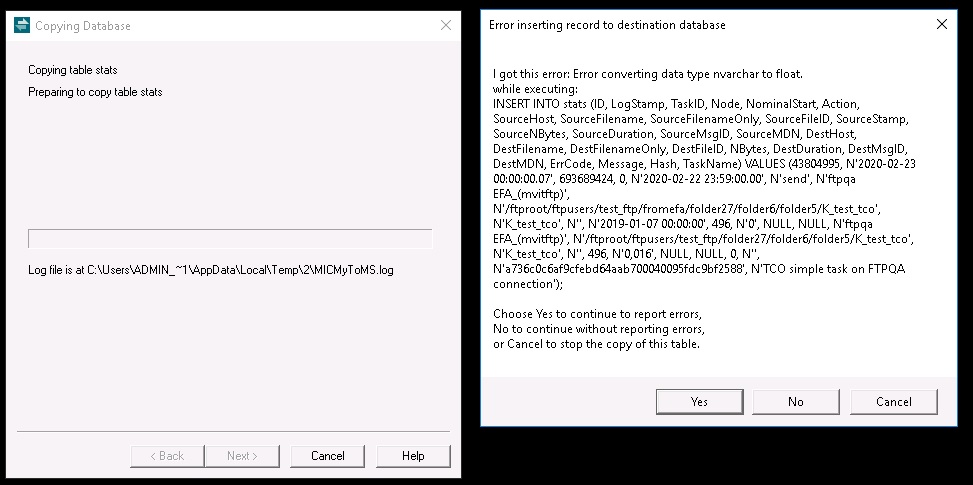Click Cancel in the Copying Database wizard
Viewport: 973px width, 485px height.
pyautogui.click(x=327, y=456)
